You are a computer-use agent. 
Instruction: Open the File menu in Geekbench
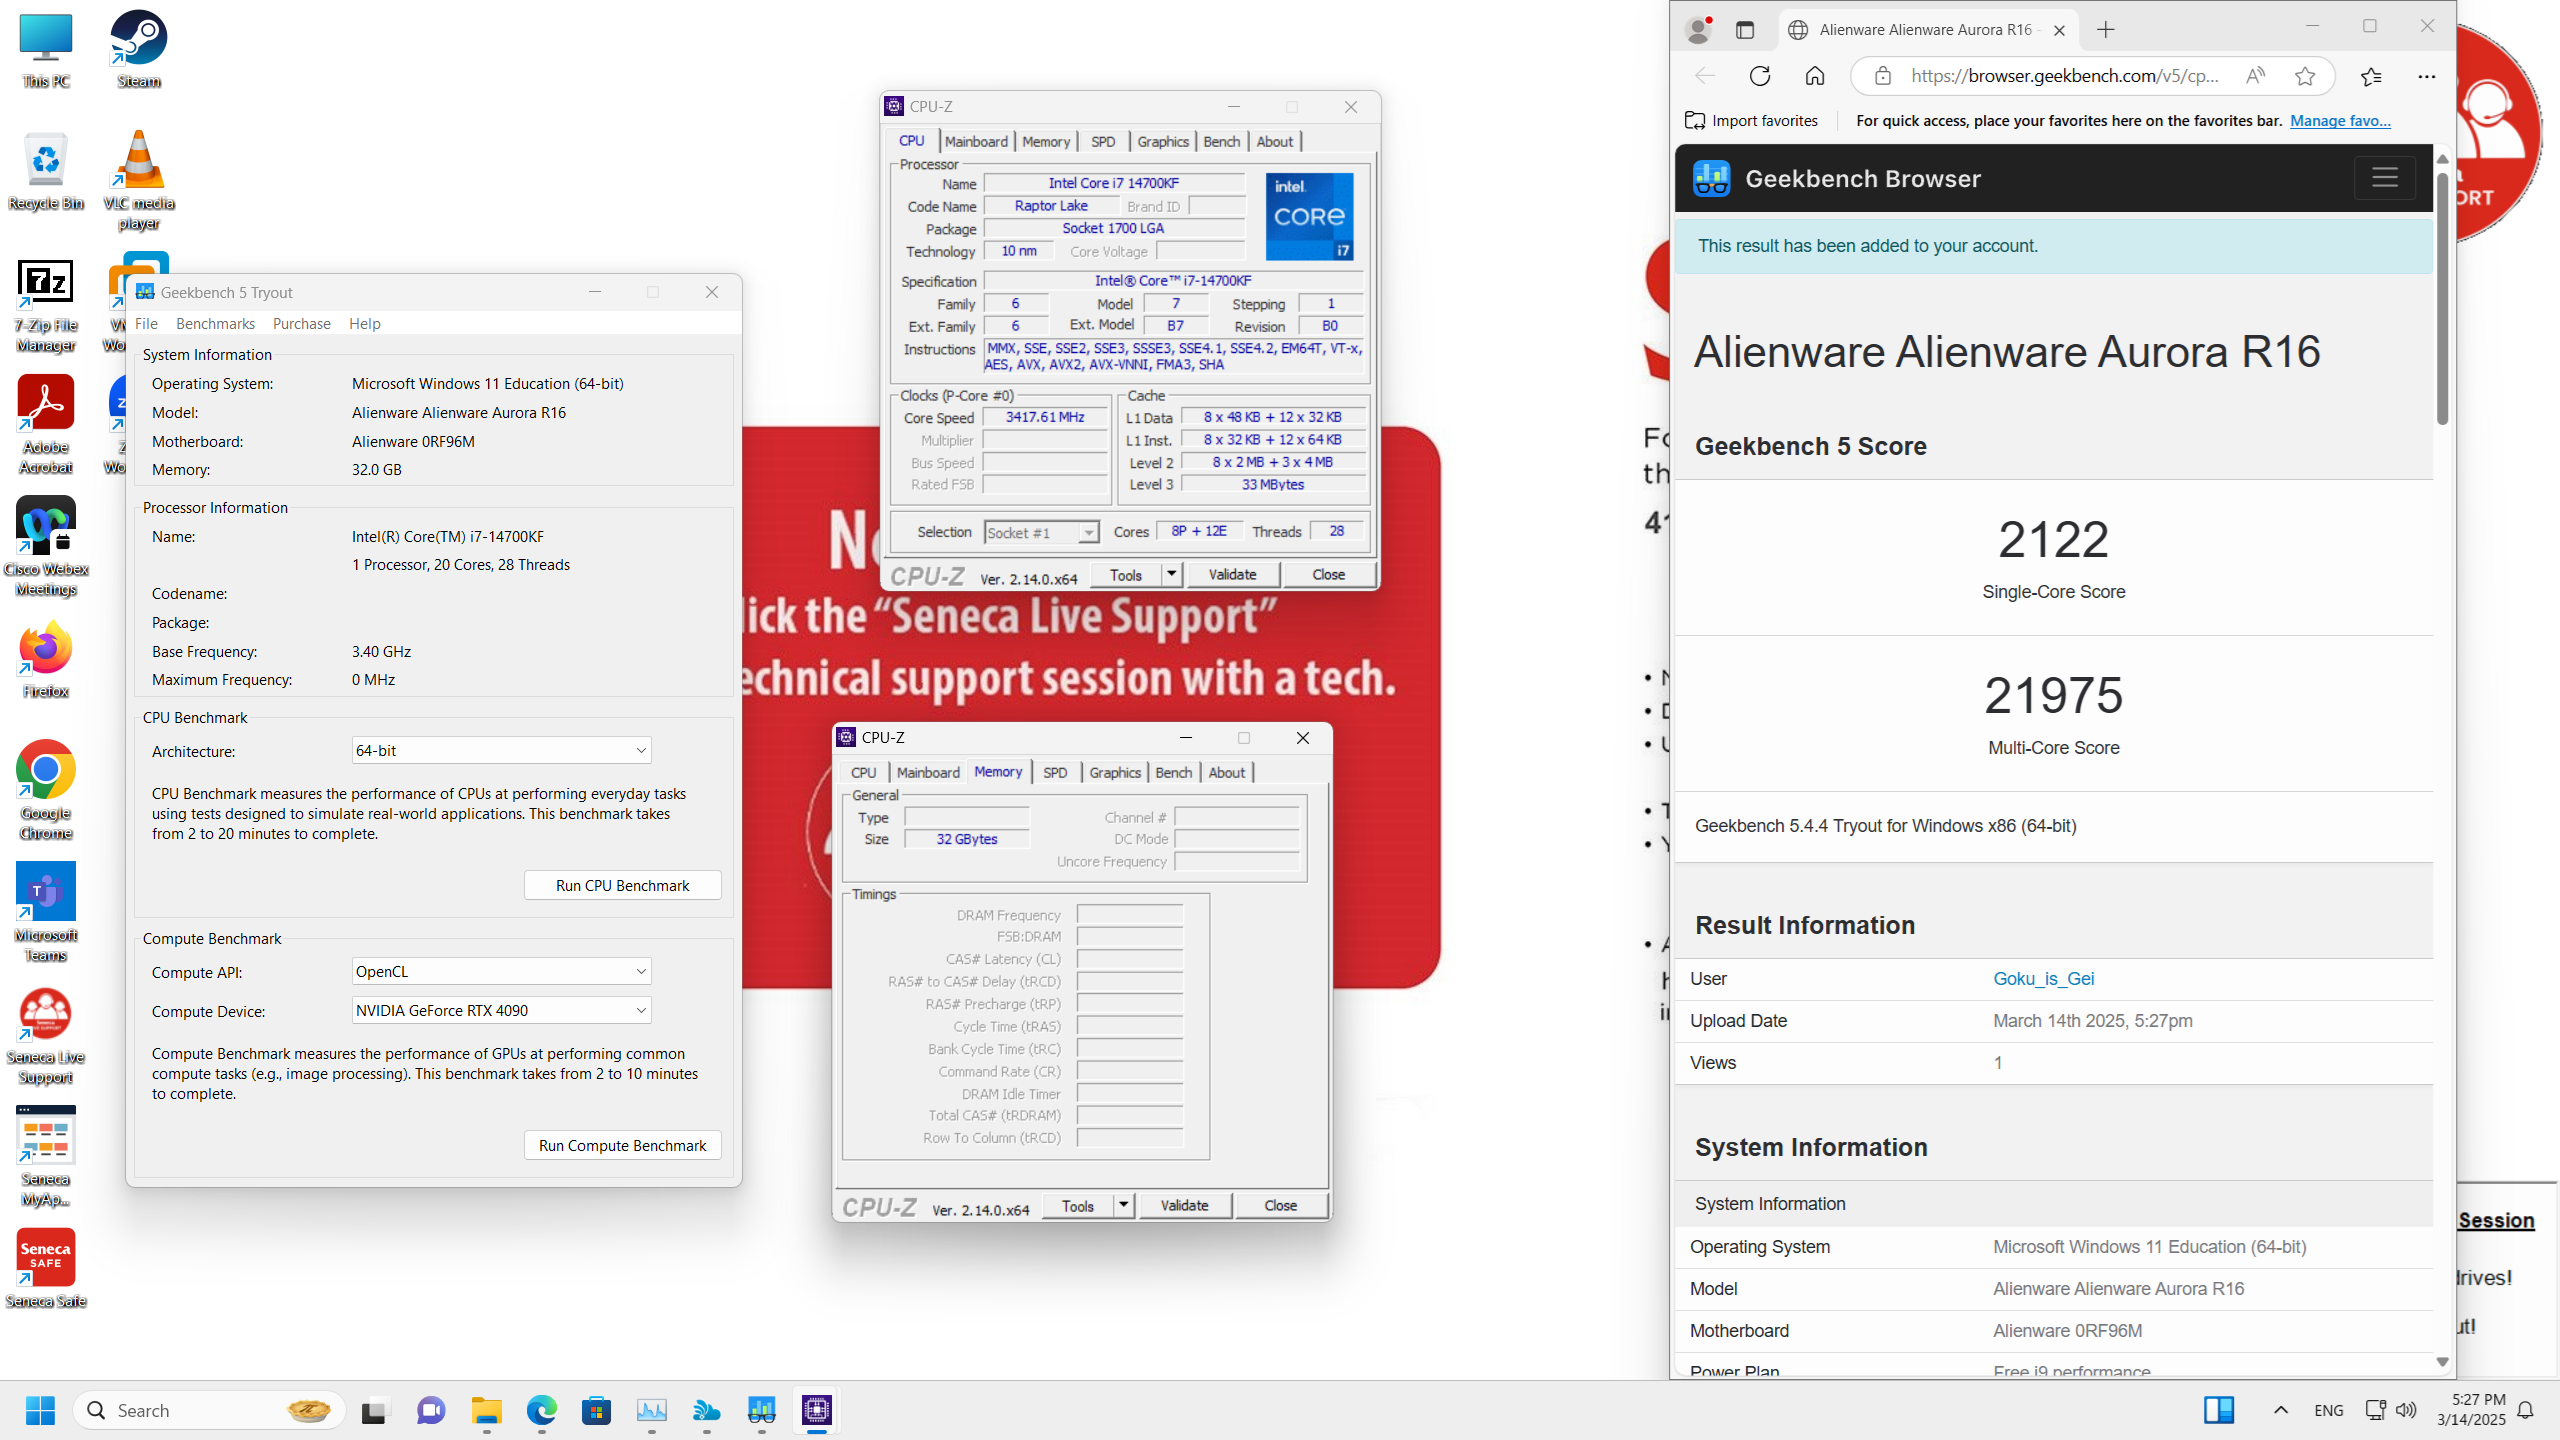(x=146, y=323)
